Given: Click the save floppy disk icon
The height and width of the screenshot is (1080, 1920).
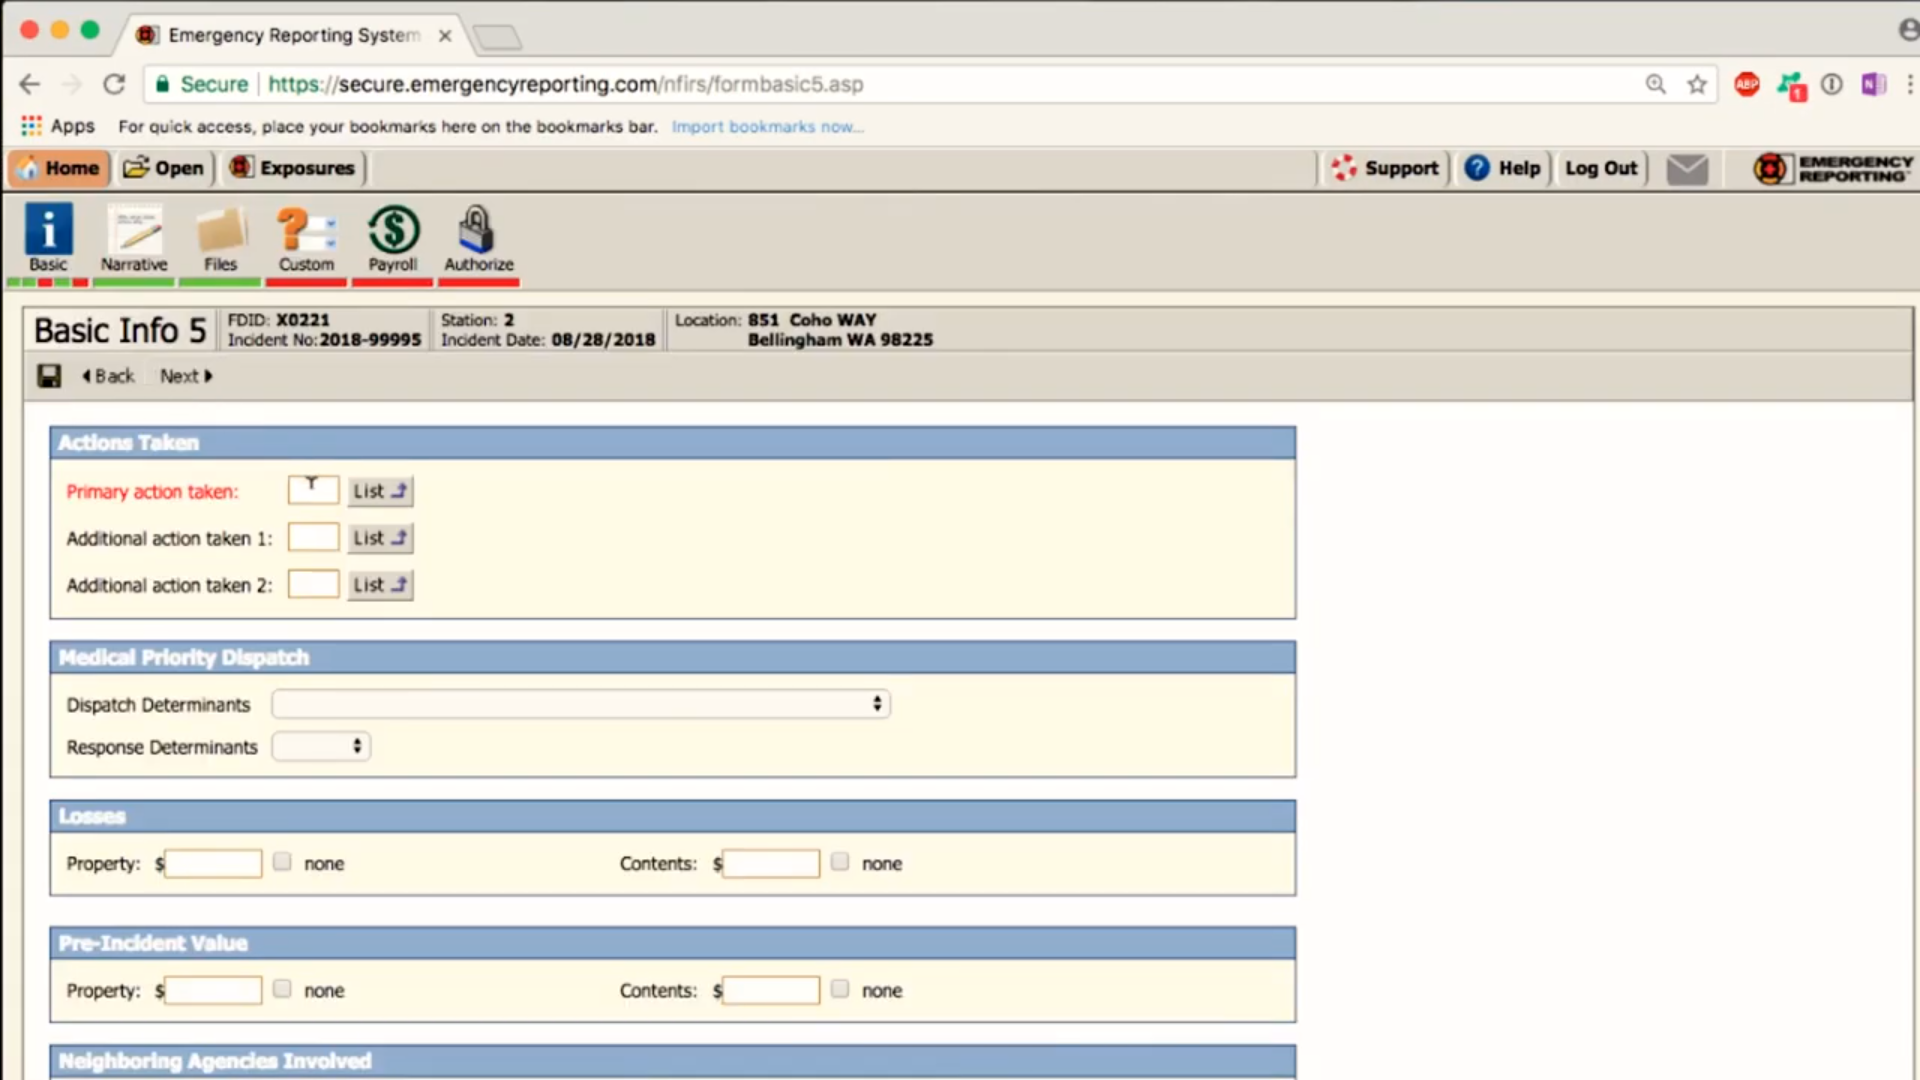Looking at the screenshot, I should pyautogui.click(x=49, y=376).
